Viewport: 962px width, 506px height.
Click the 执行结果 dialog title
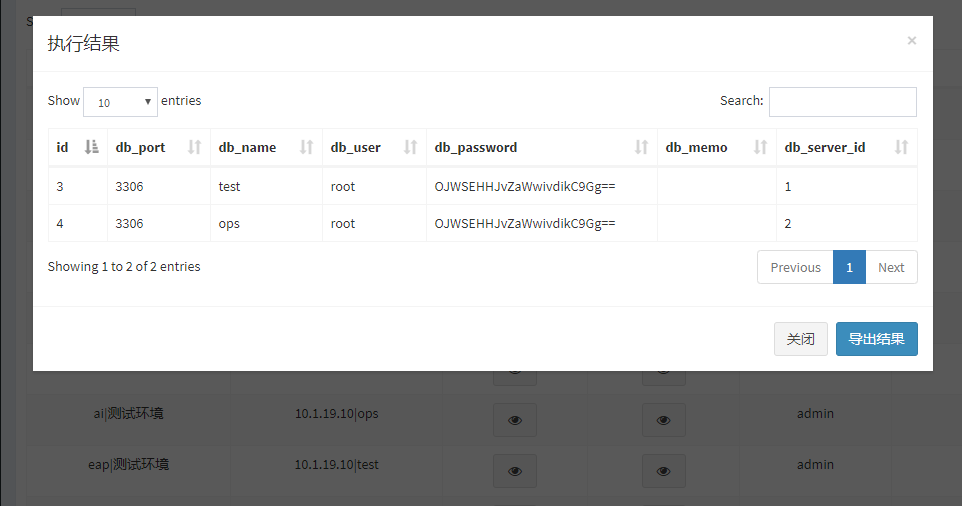tap(83, 44)
